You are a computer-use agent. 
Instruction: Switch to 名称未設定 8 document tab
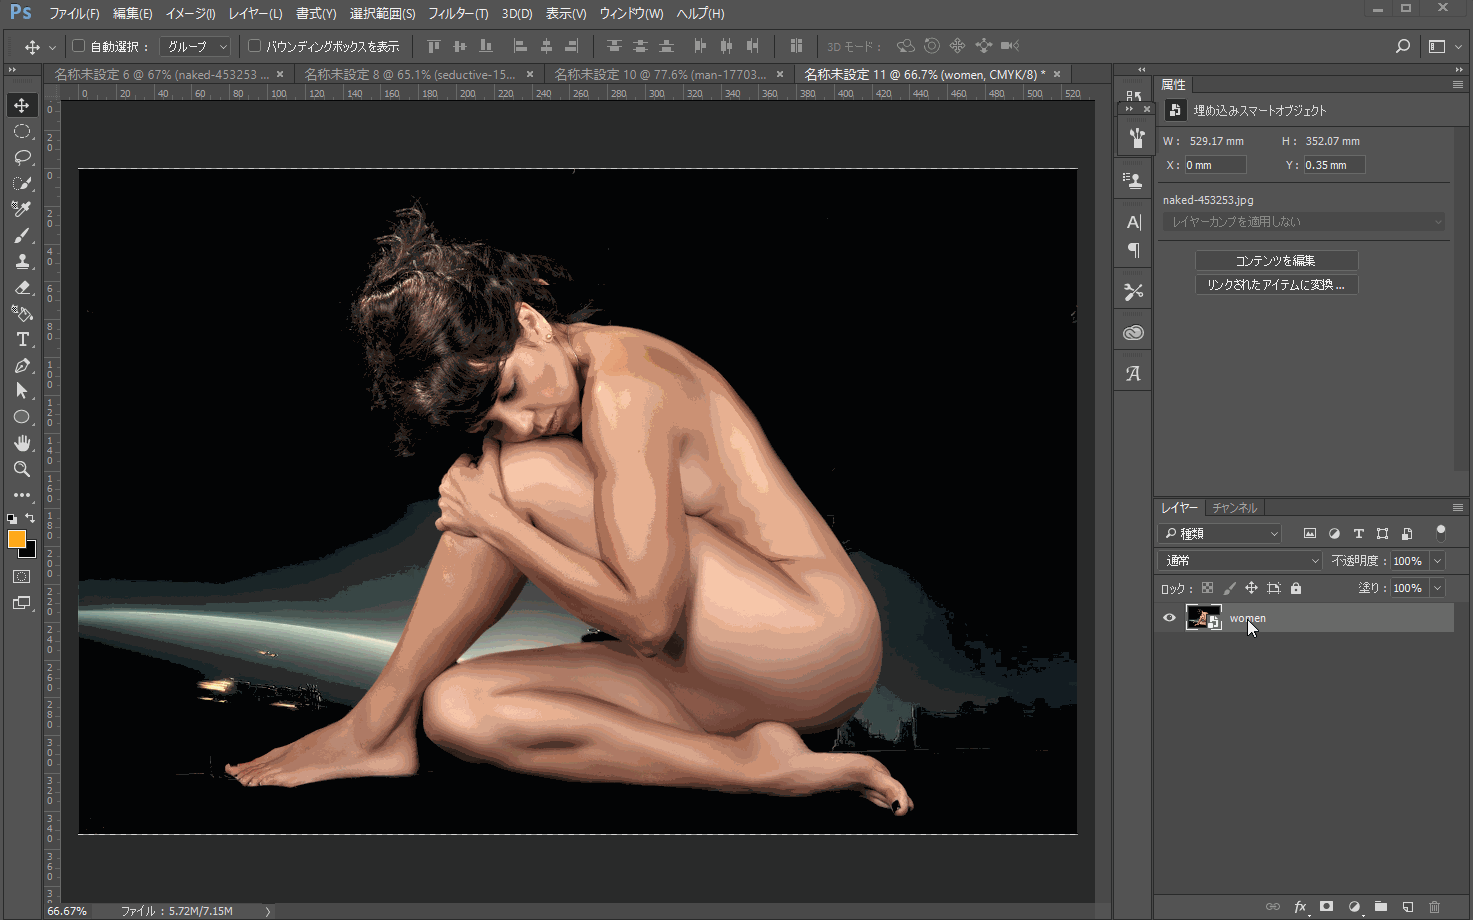[410, 74]
